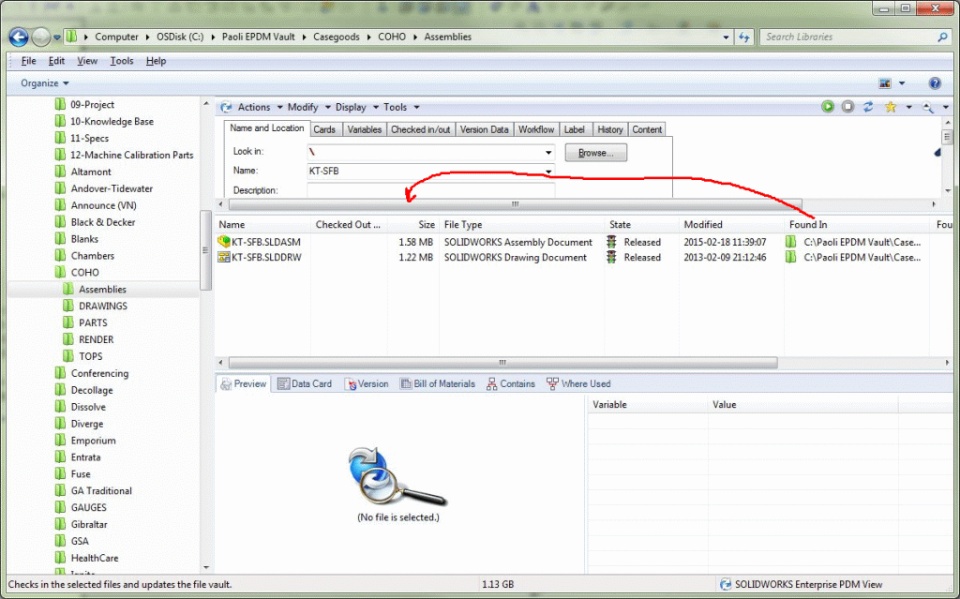Refresh the address bar location
Viewport: 960px width, 599px height.
tap(744, 37)
